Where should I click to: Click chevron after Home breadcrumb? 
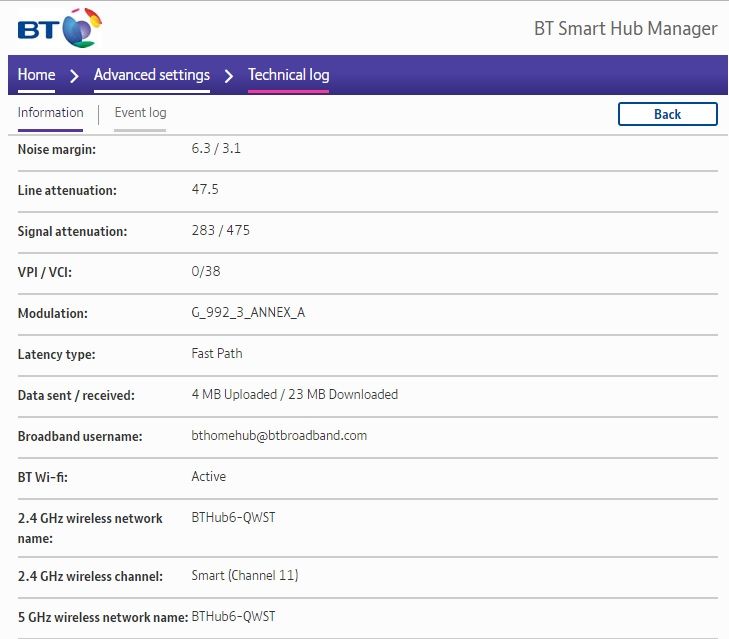(74, 75)
